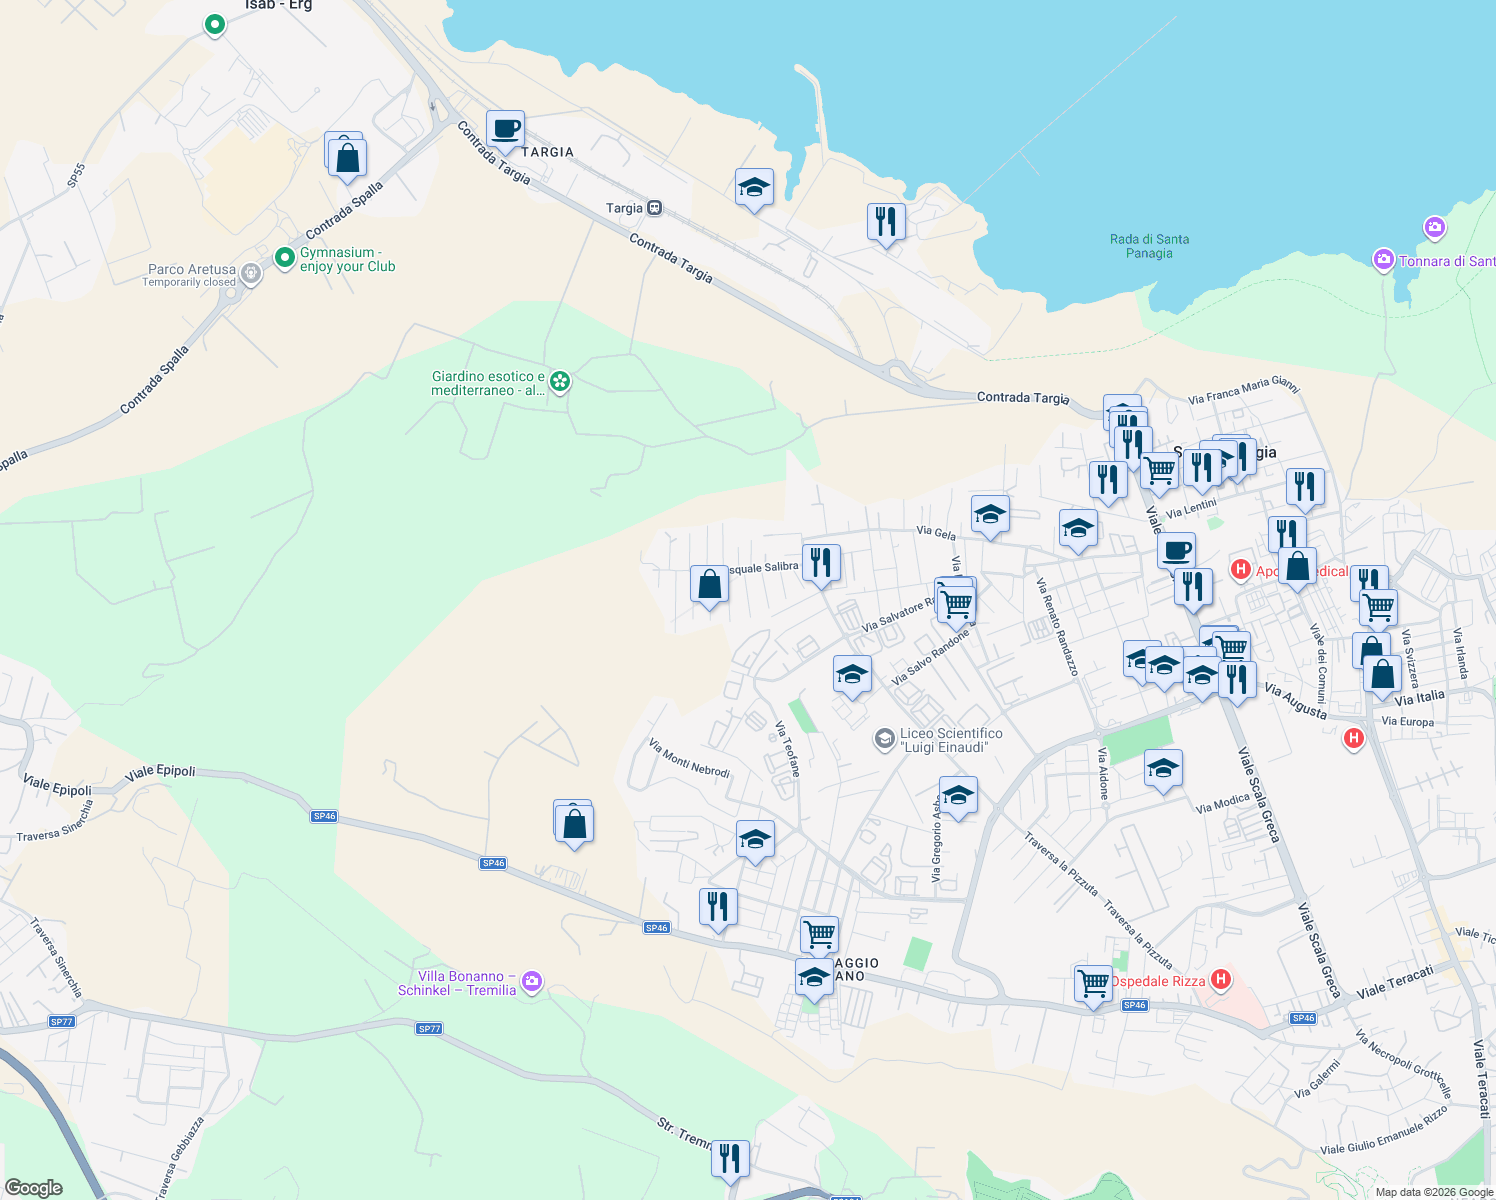Select the shopping bag marker near Contrada Spalla

(346, 155)
